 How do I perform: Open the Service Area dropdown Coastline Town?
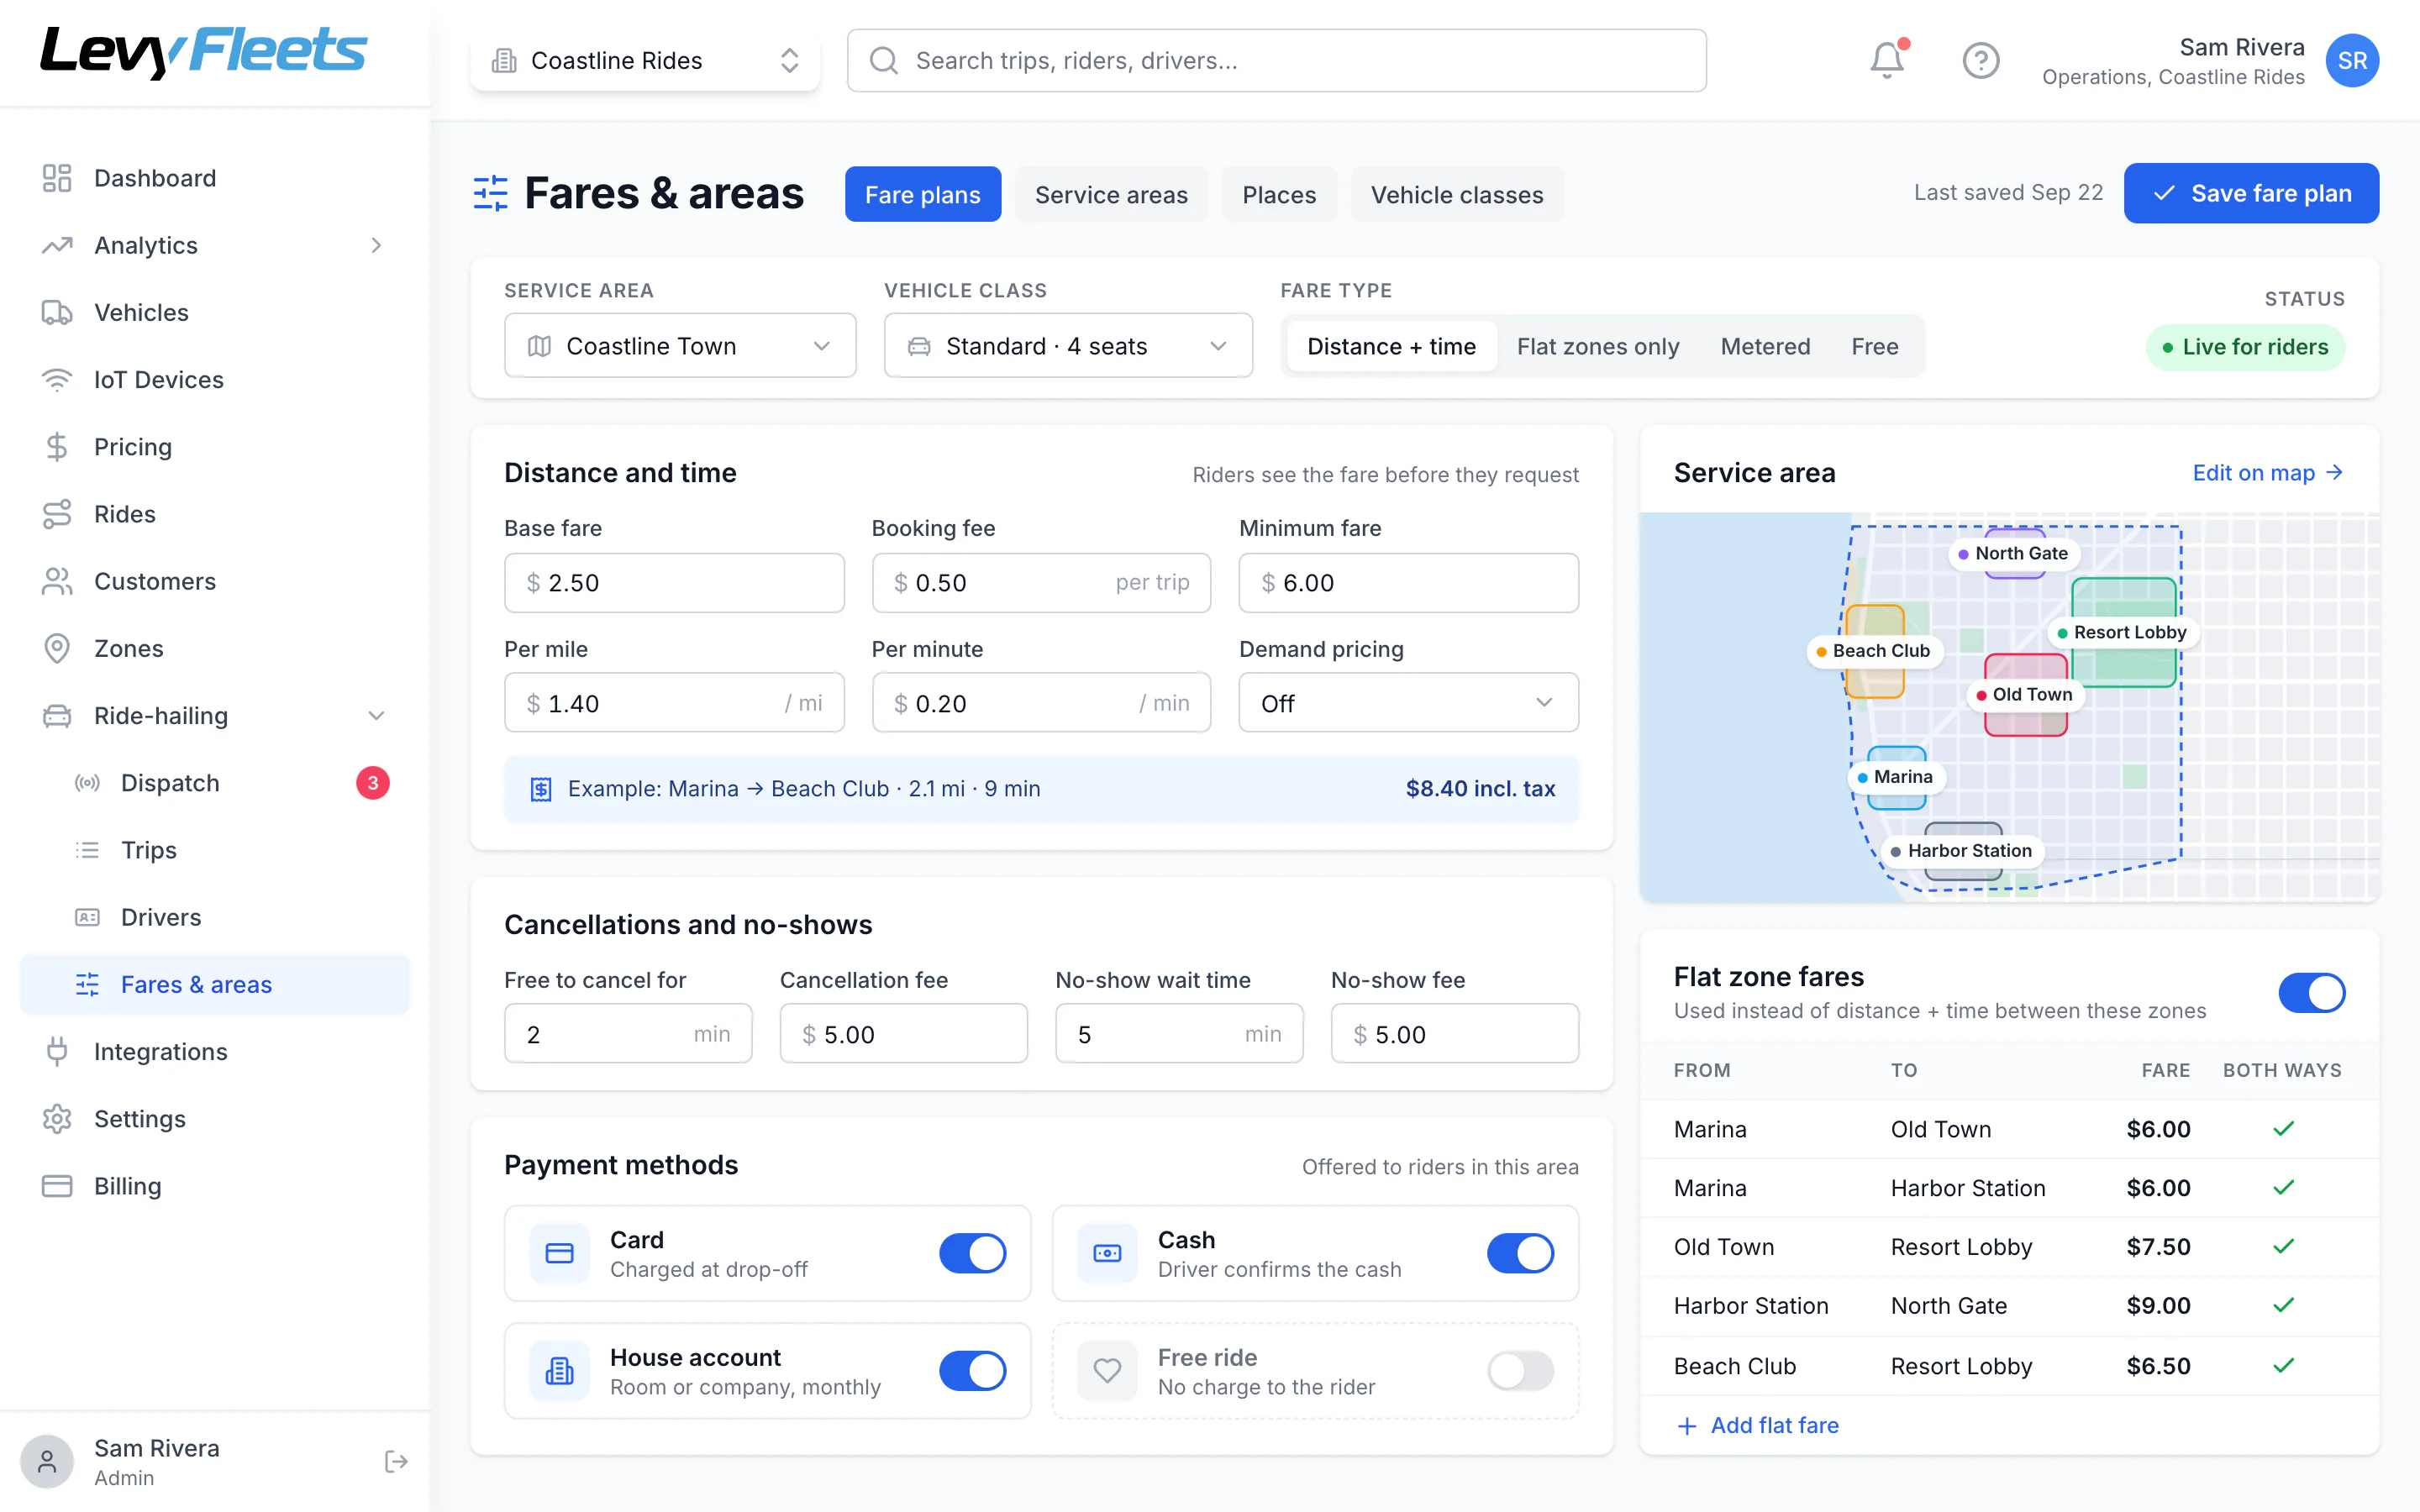tap(680, 345)
